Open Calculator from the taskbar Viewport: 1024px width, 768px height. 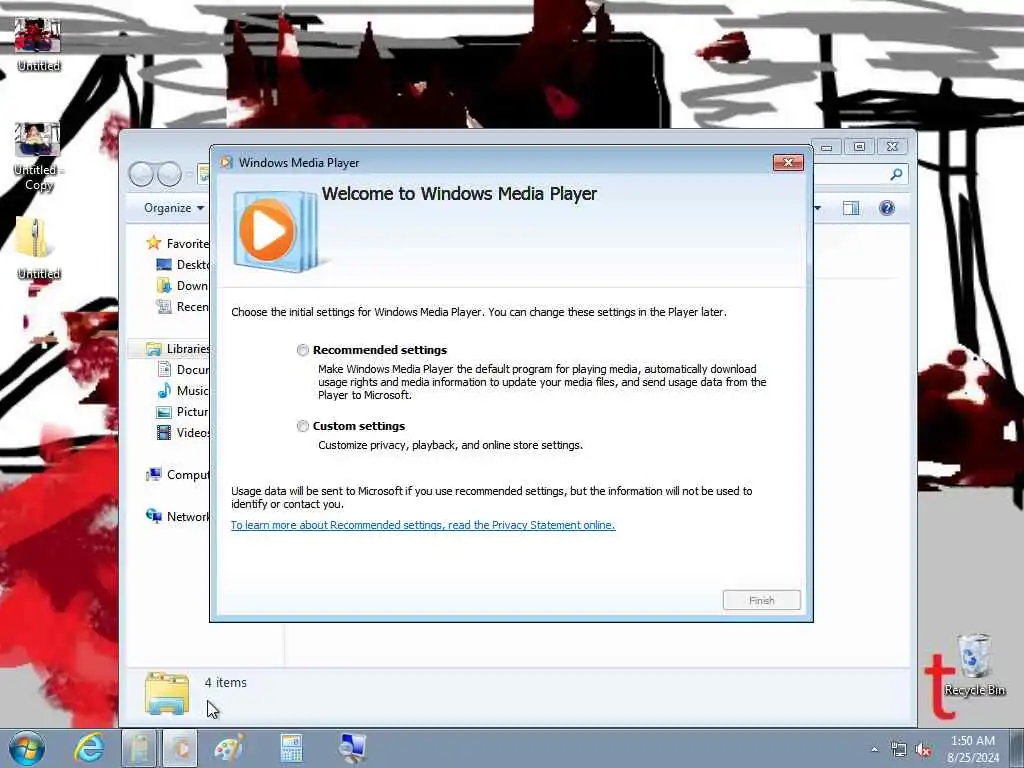coord(291,748)
